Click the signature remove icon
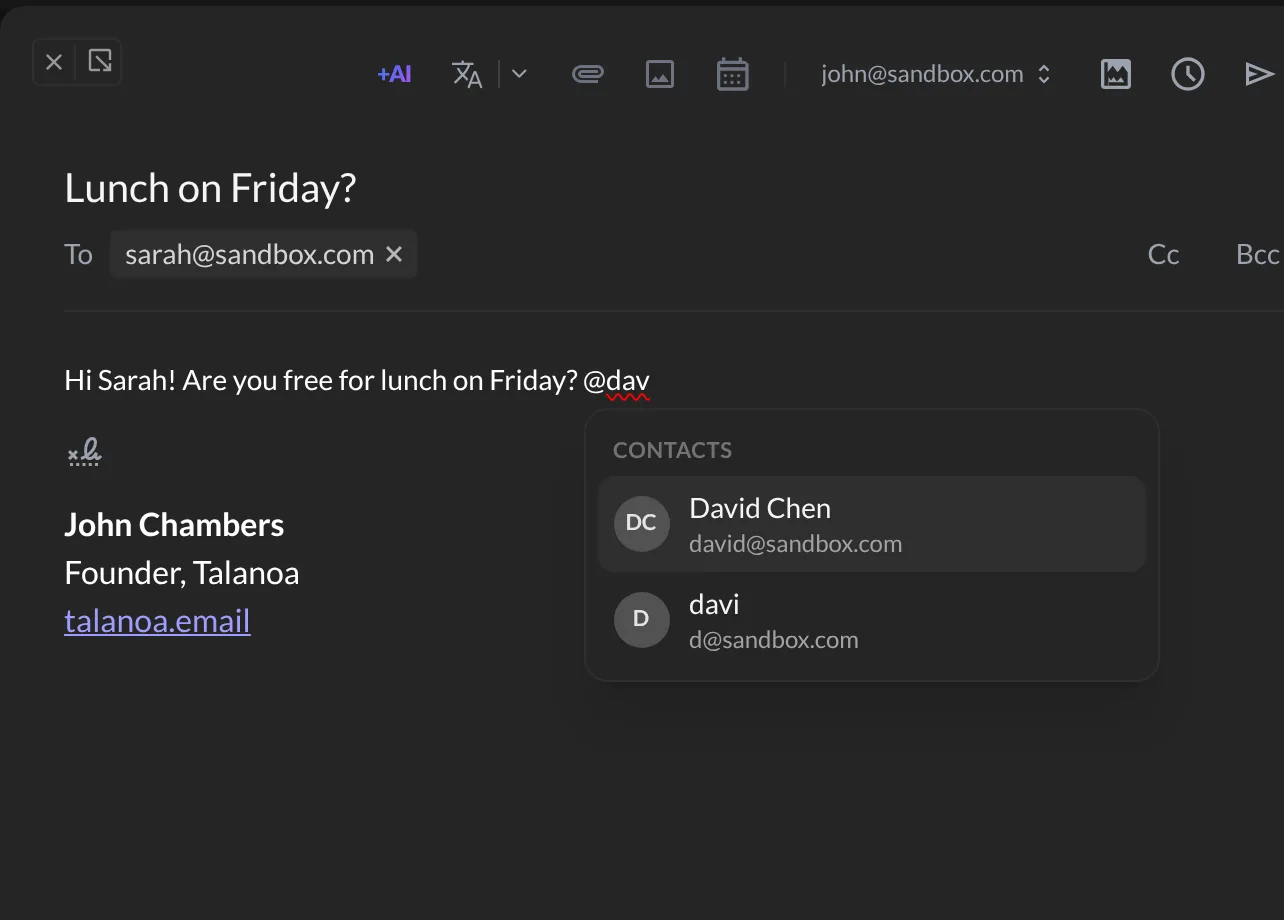This screenshot has width=1284, height=920. [x=85, y=454]
